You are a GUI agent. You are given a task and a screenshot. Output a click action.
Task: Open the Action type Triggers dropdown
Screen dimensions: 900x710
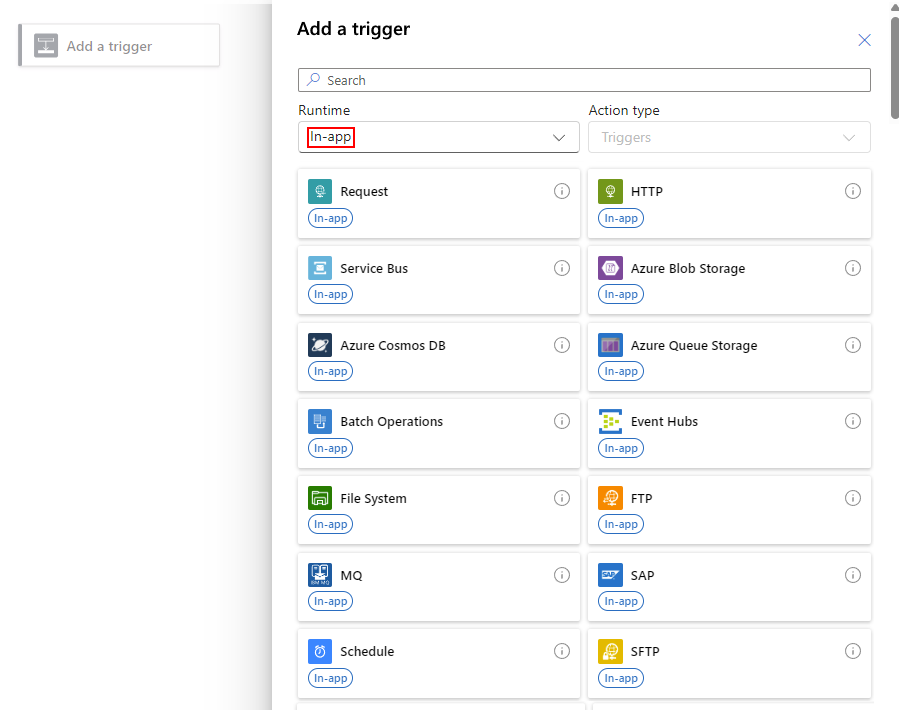click(x=729, y=137)
